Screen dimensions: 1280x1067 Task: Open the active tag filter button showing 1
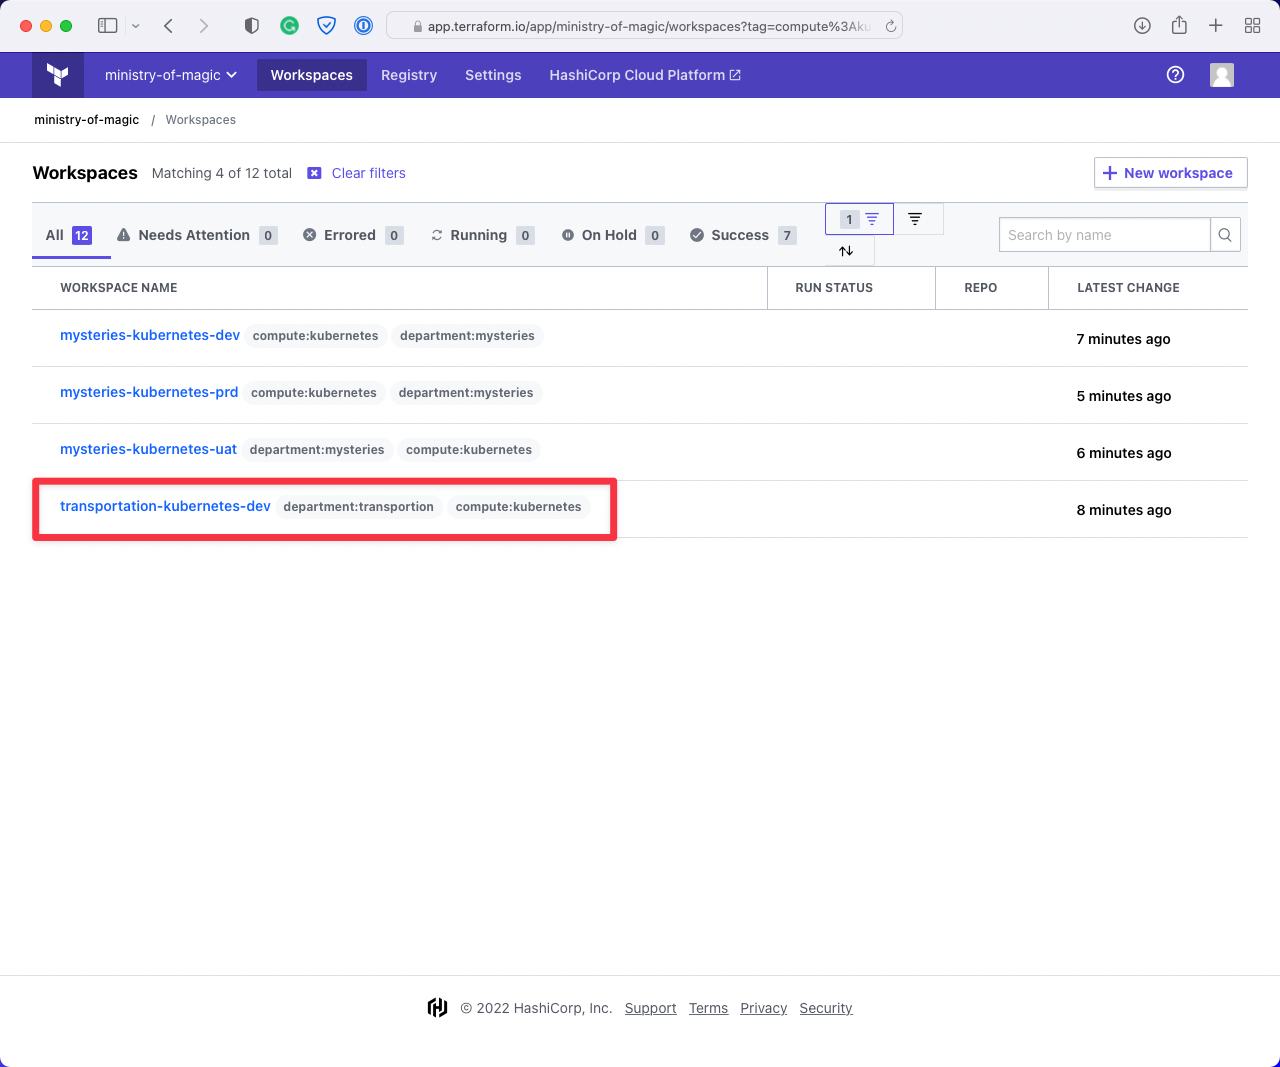point(859,219)
